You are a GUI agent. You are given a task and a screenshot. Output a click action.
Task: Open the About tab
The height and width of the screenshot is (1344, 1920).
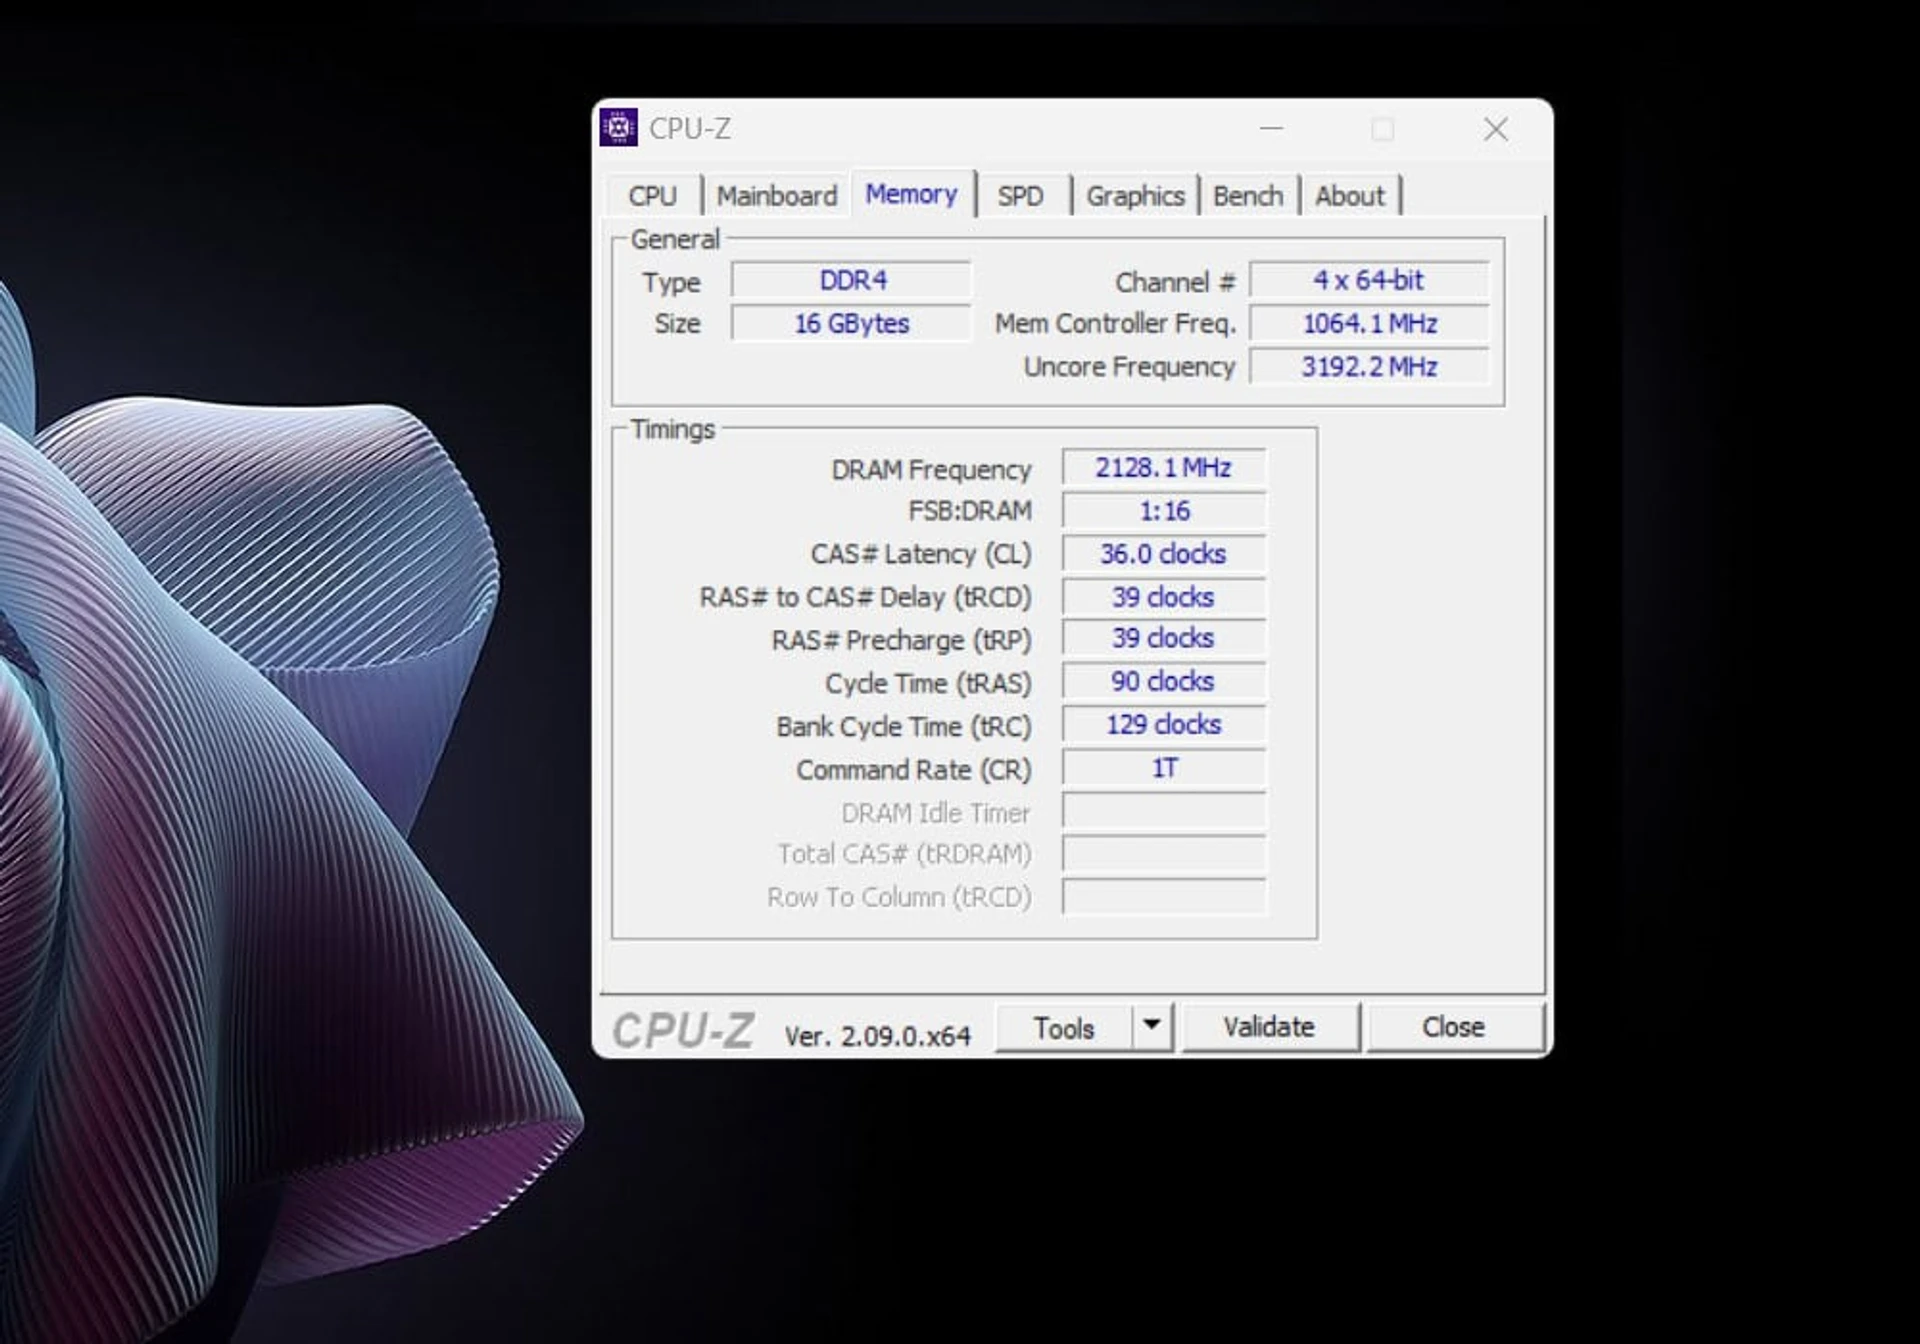pos(1350,196)
